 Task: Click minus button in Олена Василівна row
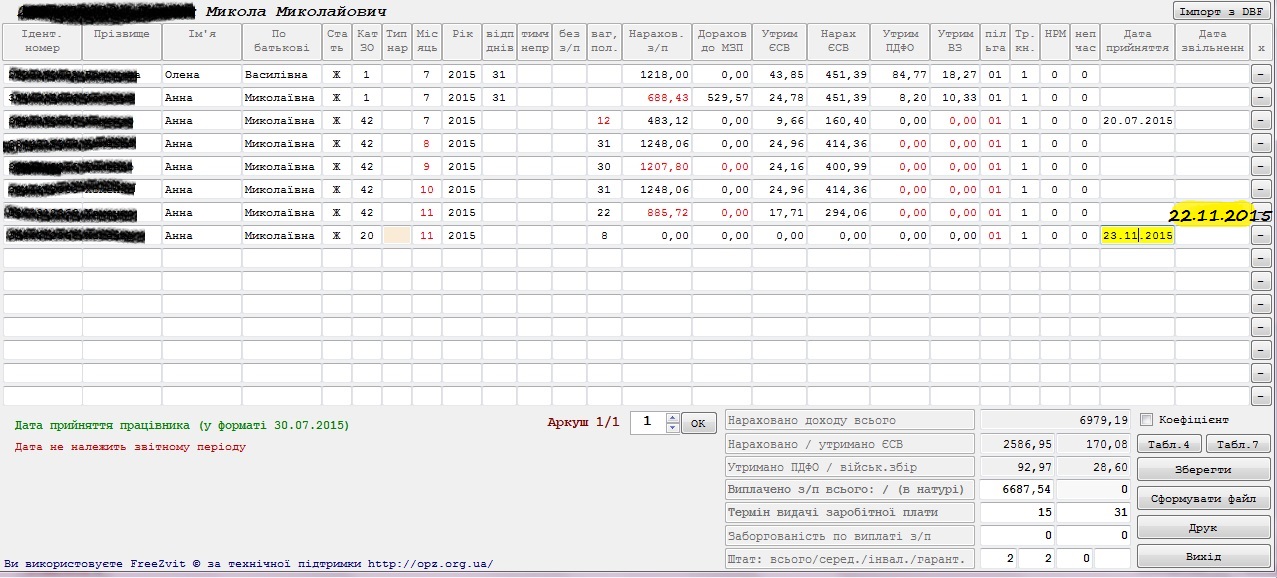[x=1261, y=74]
